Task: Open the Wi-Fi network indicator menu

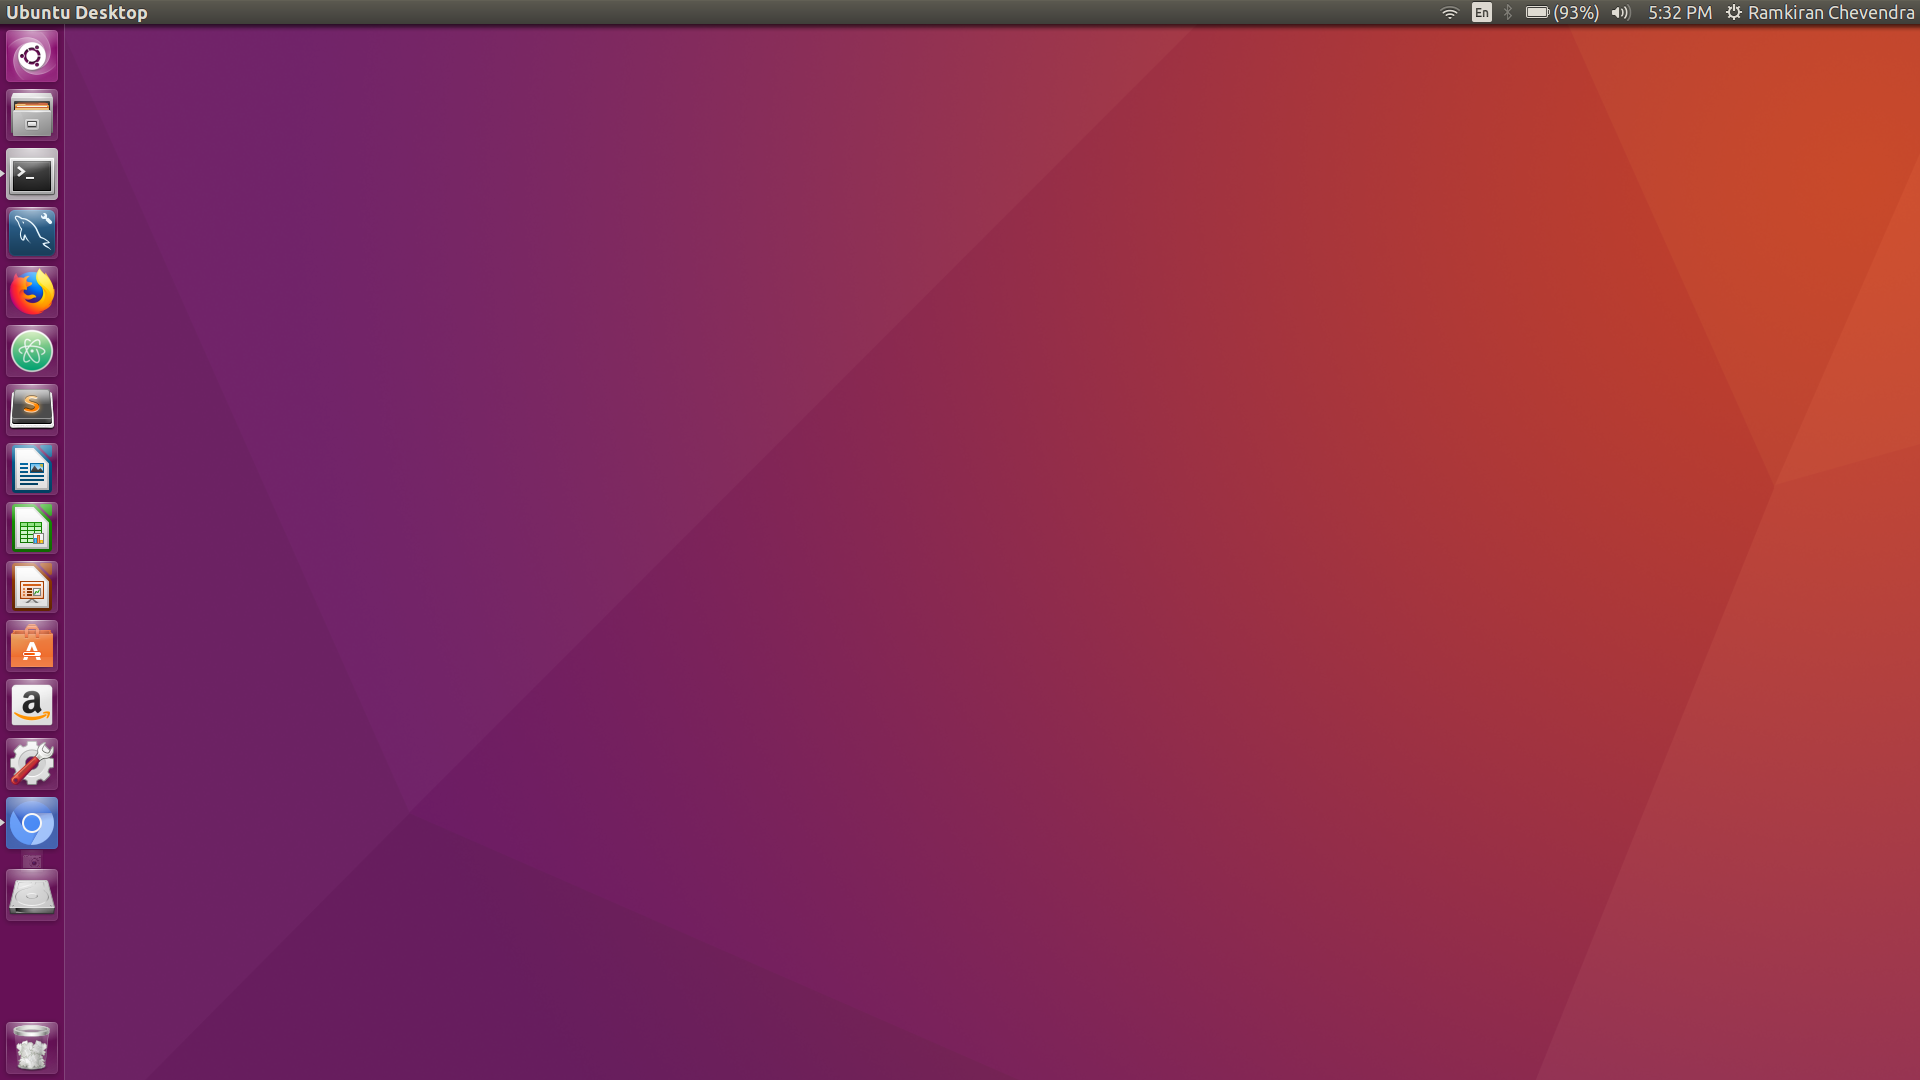Action: coord(1449,13)
